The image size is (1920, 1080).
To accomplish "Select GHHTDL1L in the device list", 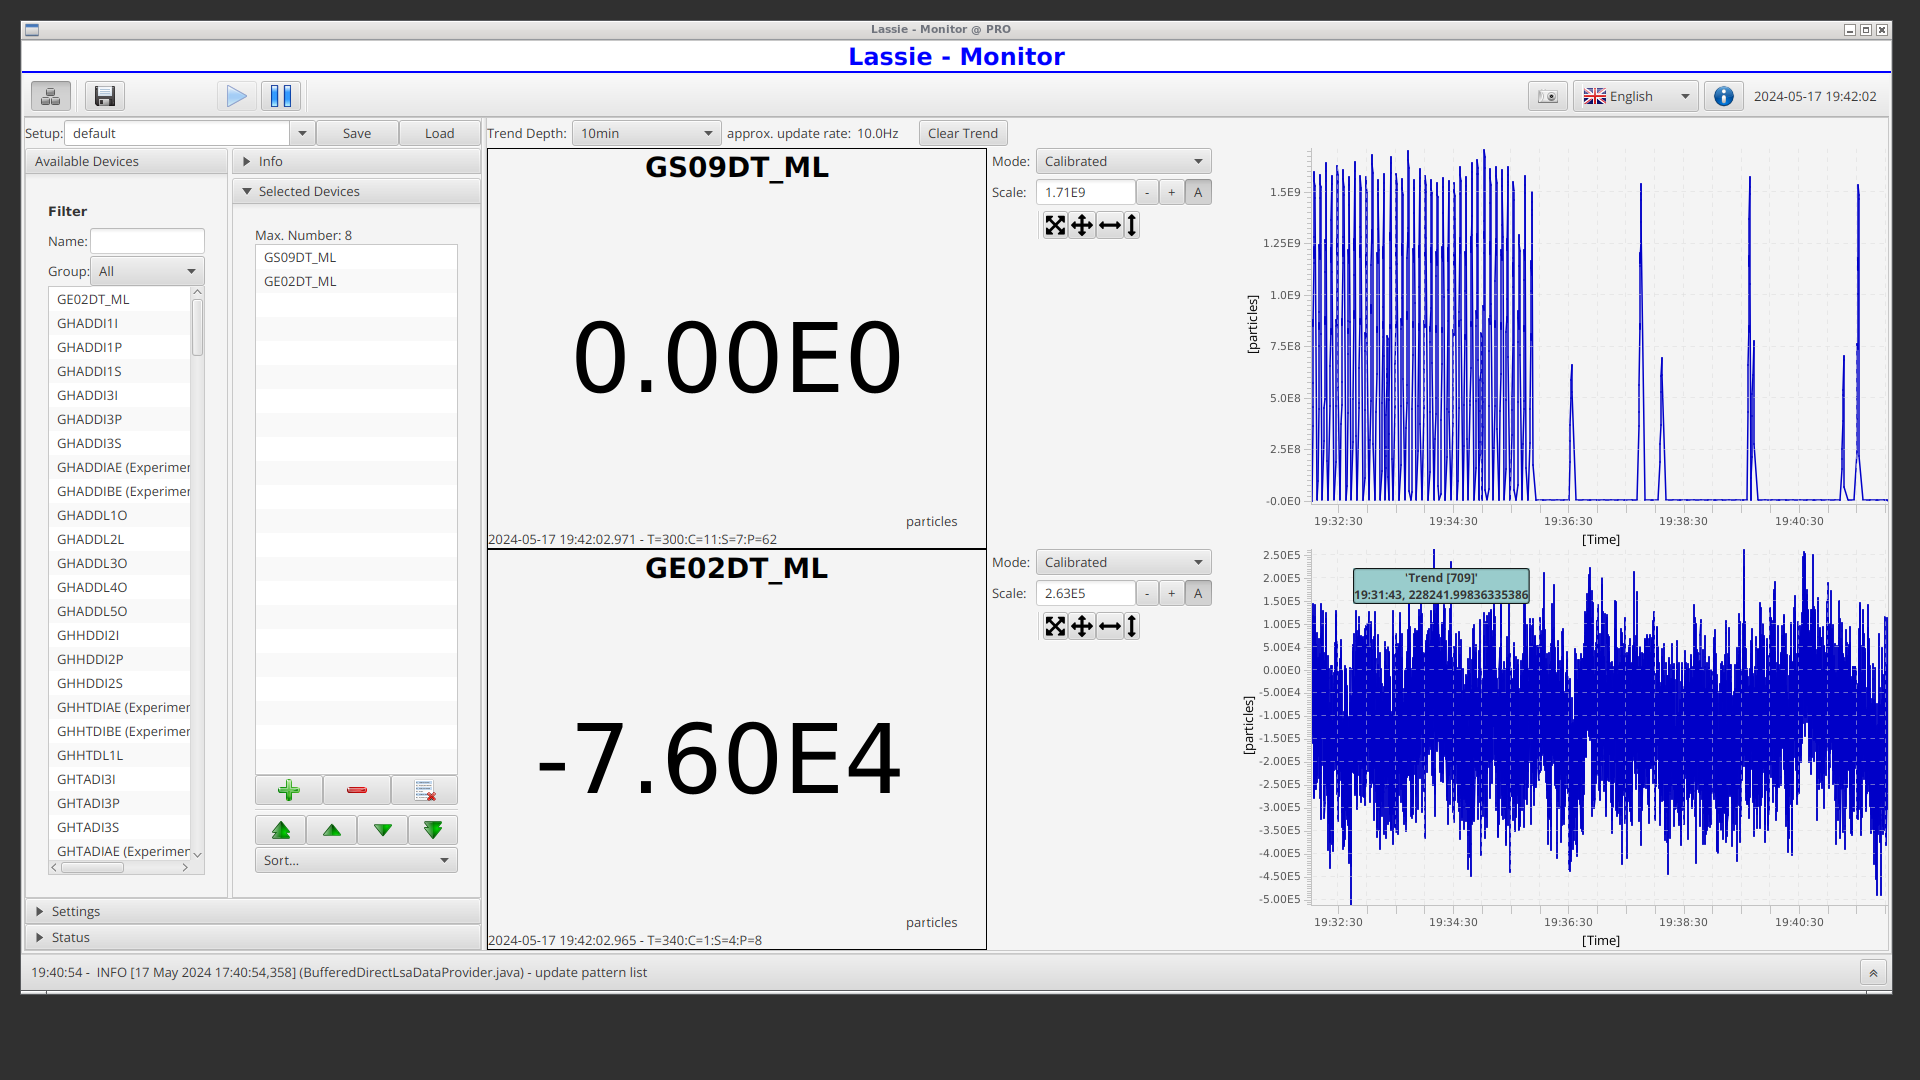I will (119, 755).
